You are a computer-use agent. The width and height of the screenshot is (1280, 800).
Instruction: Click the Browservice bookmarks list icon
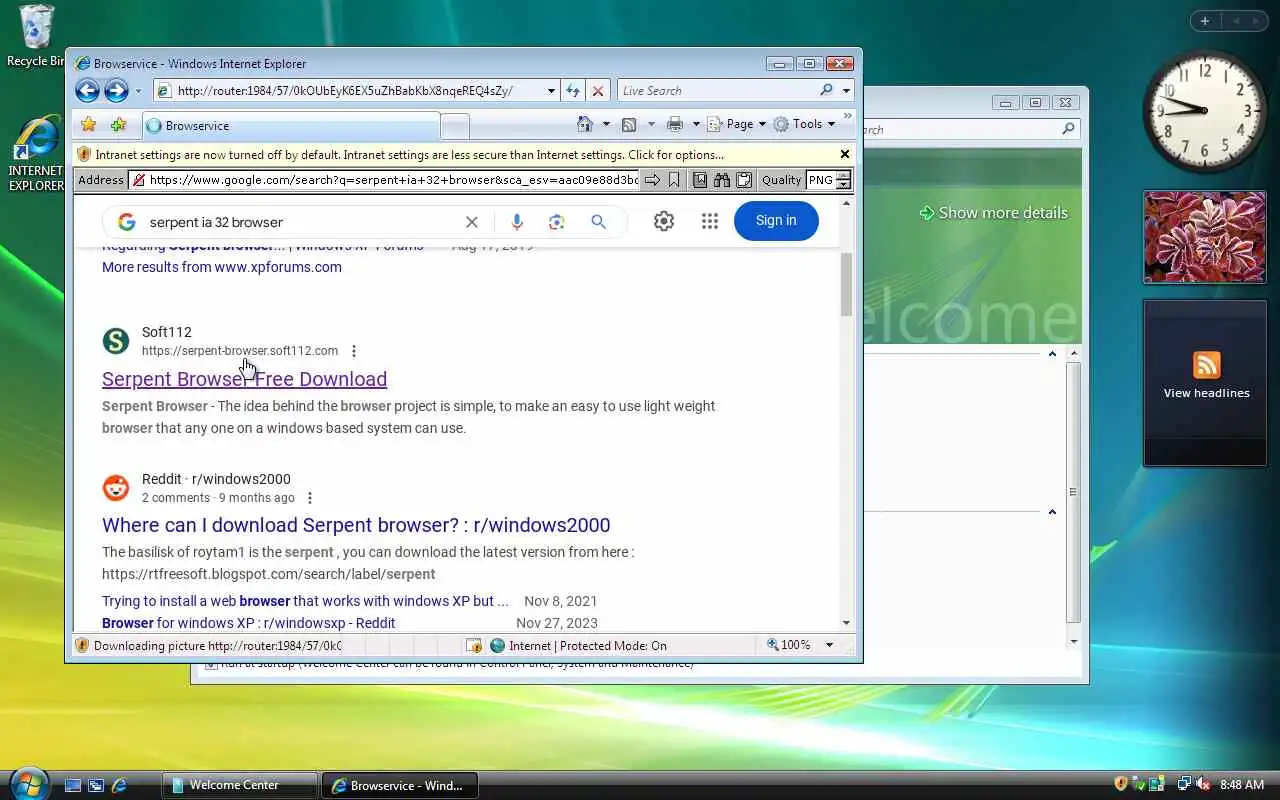click(700, 180)
